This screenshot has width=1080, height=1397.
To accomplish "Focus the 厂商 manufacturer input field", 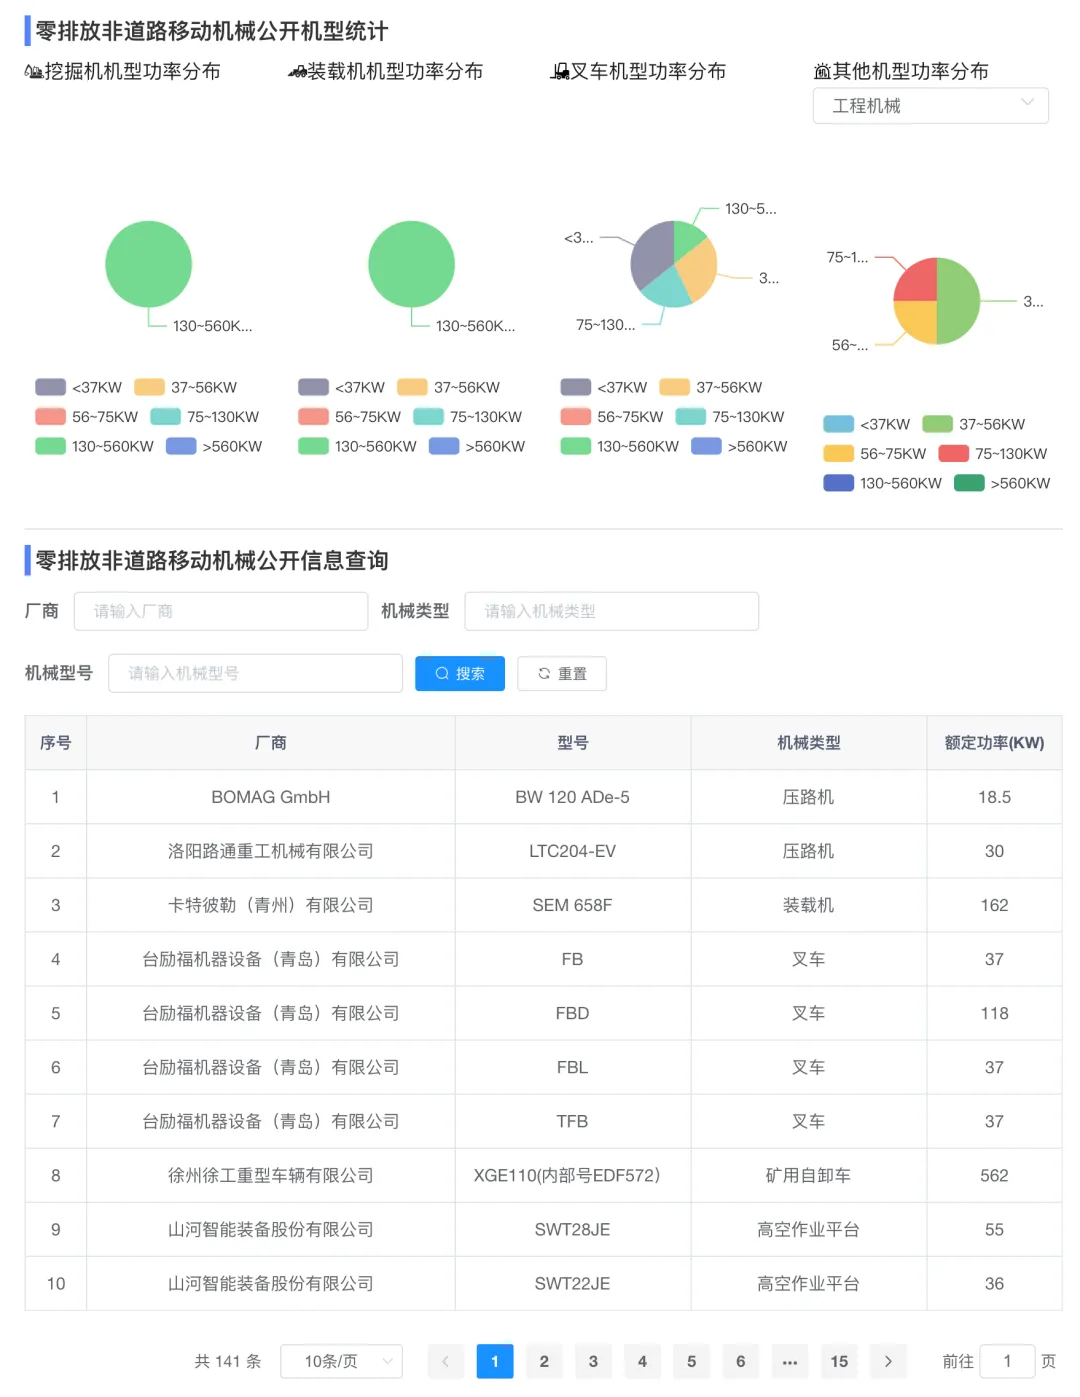I will point(221,611).
